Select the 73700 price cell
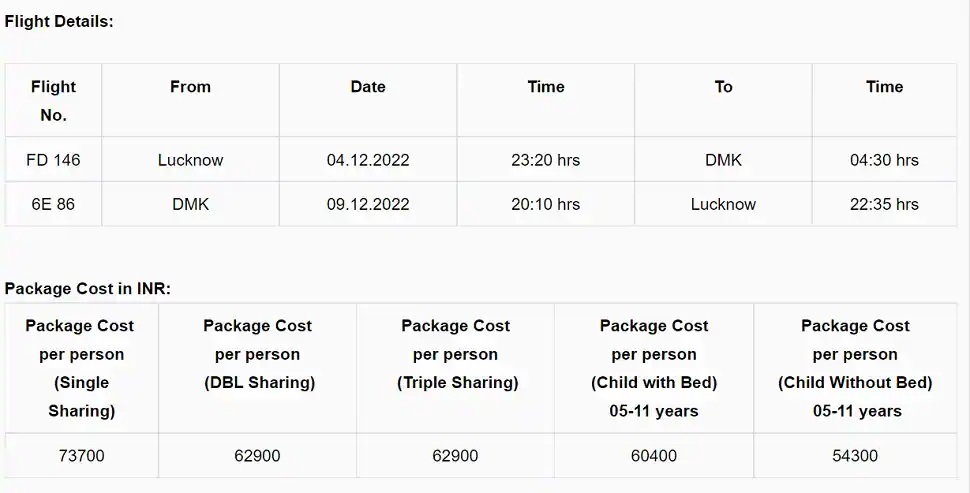Screen dimensions: 970x493 coord(81,455)
